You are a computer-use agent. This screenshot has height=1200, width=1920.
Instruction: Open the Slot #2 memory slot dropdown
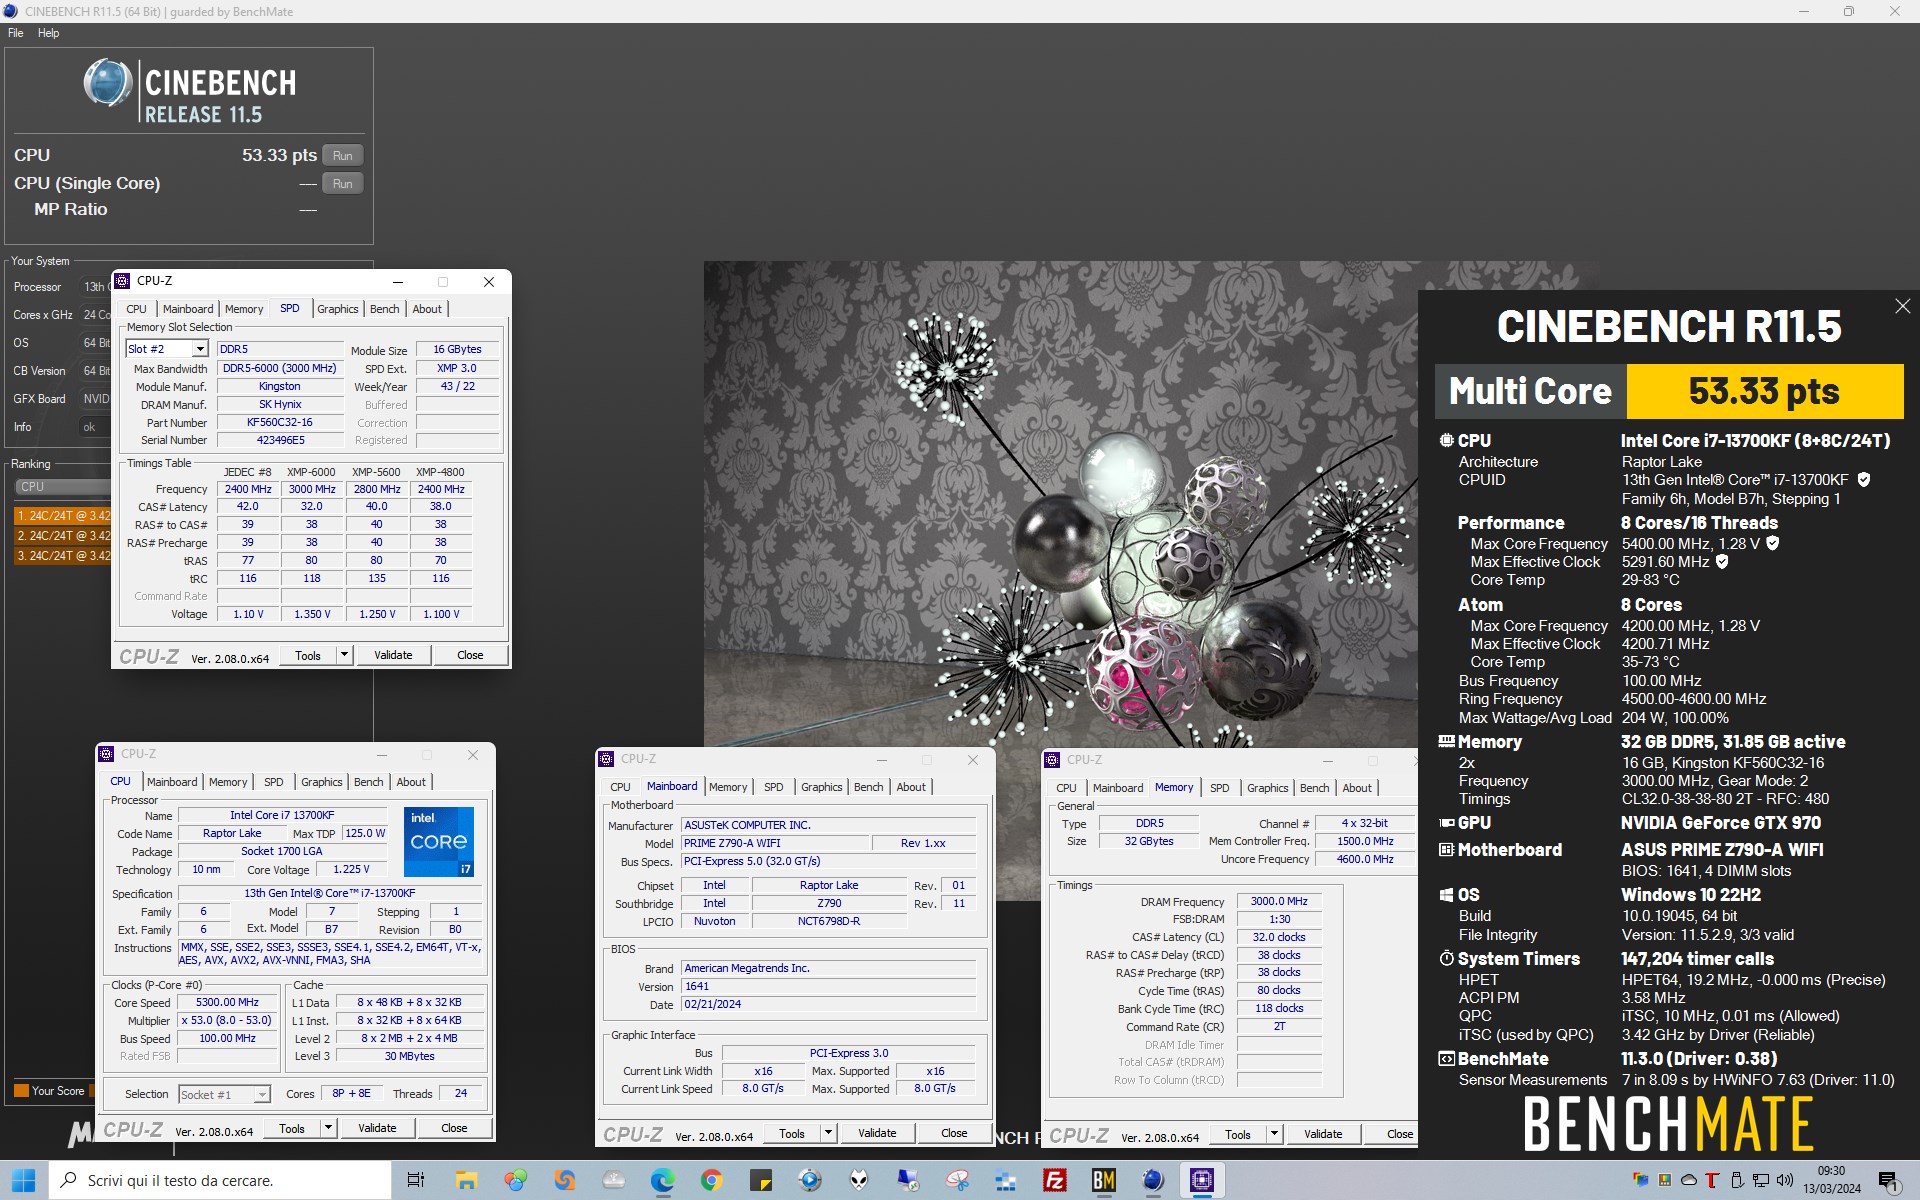click(199, 349)
